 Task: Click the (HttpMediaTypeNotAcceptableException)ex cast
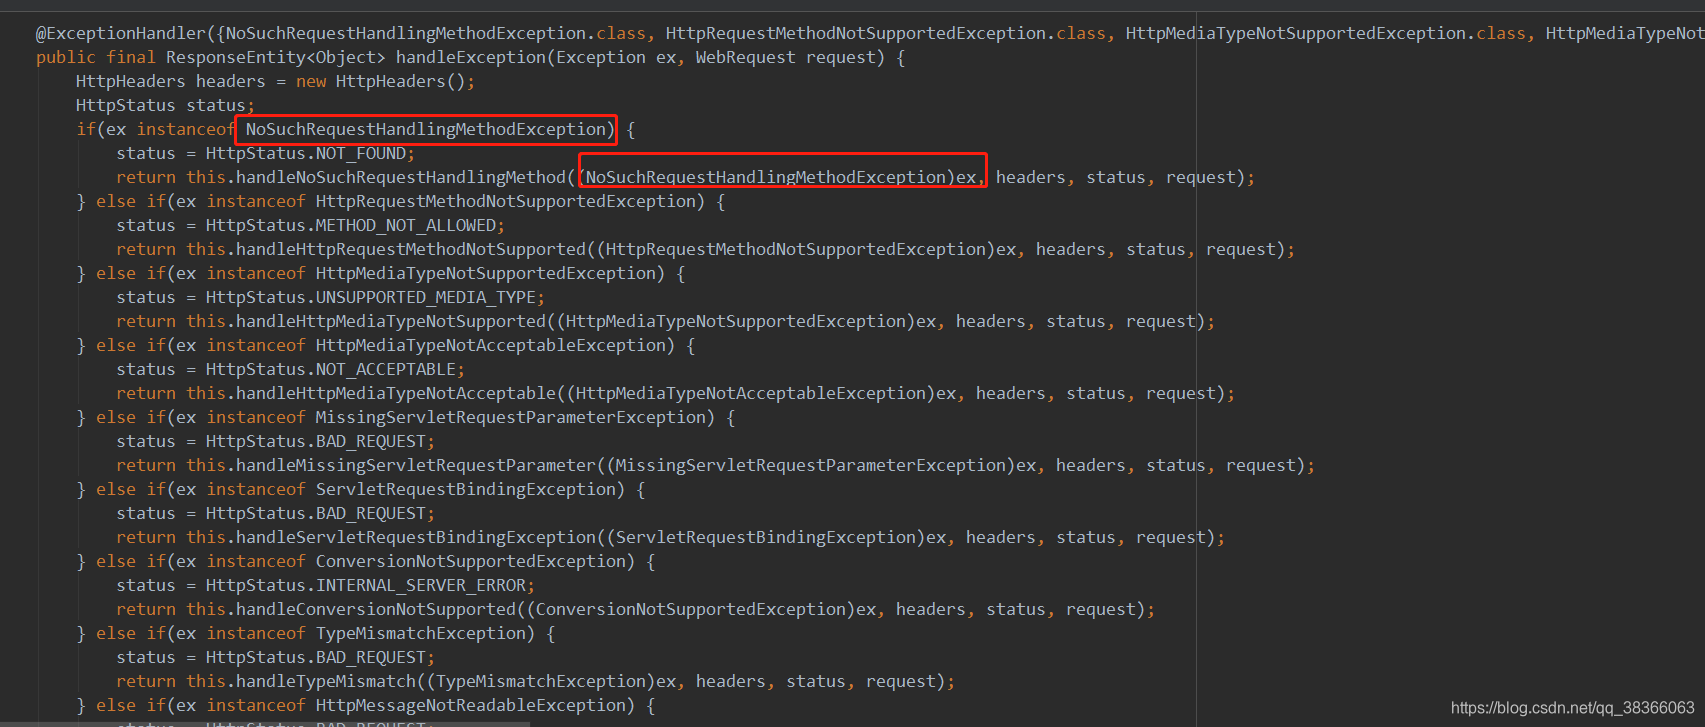(761, 394)
